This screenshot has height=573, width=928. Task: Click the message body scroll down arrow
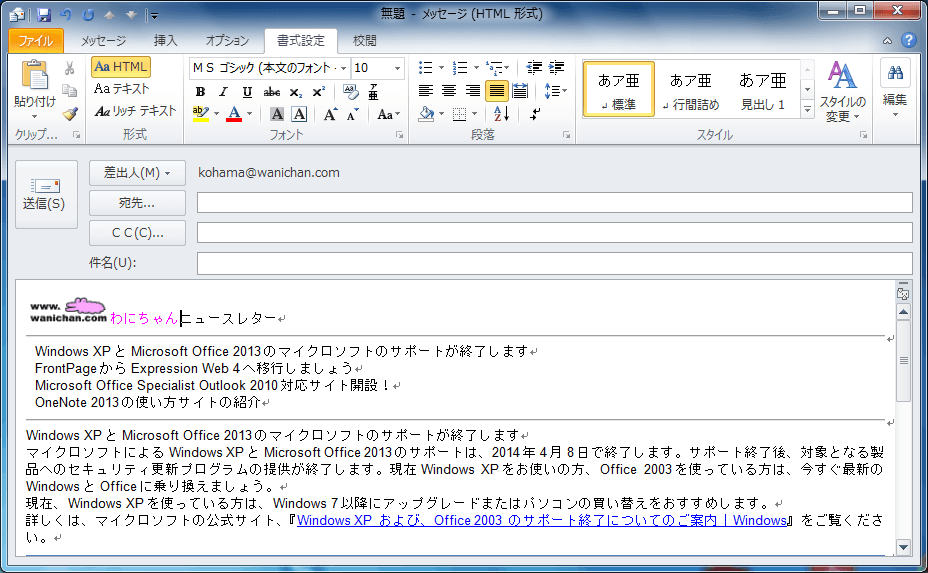coord(903,547)
